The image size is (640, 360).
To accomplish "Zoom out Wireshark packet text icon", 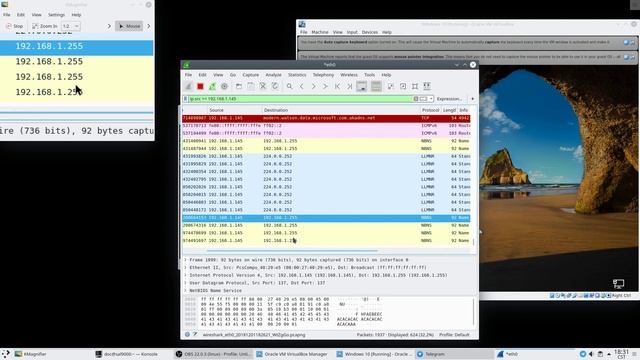I will (403, 86).
